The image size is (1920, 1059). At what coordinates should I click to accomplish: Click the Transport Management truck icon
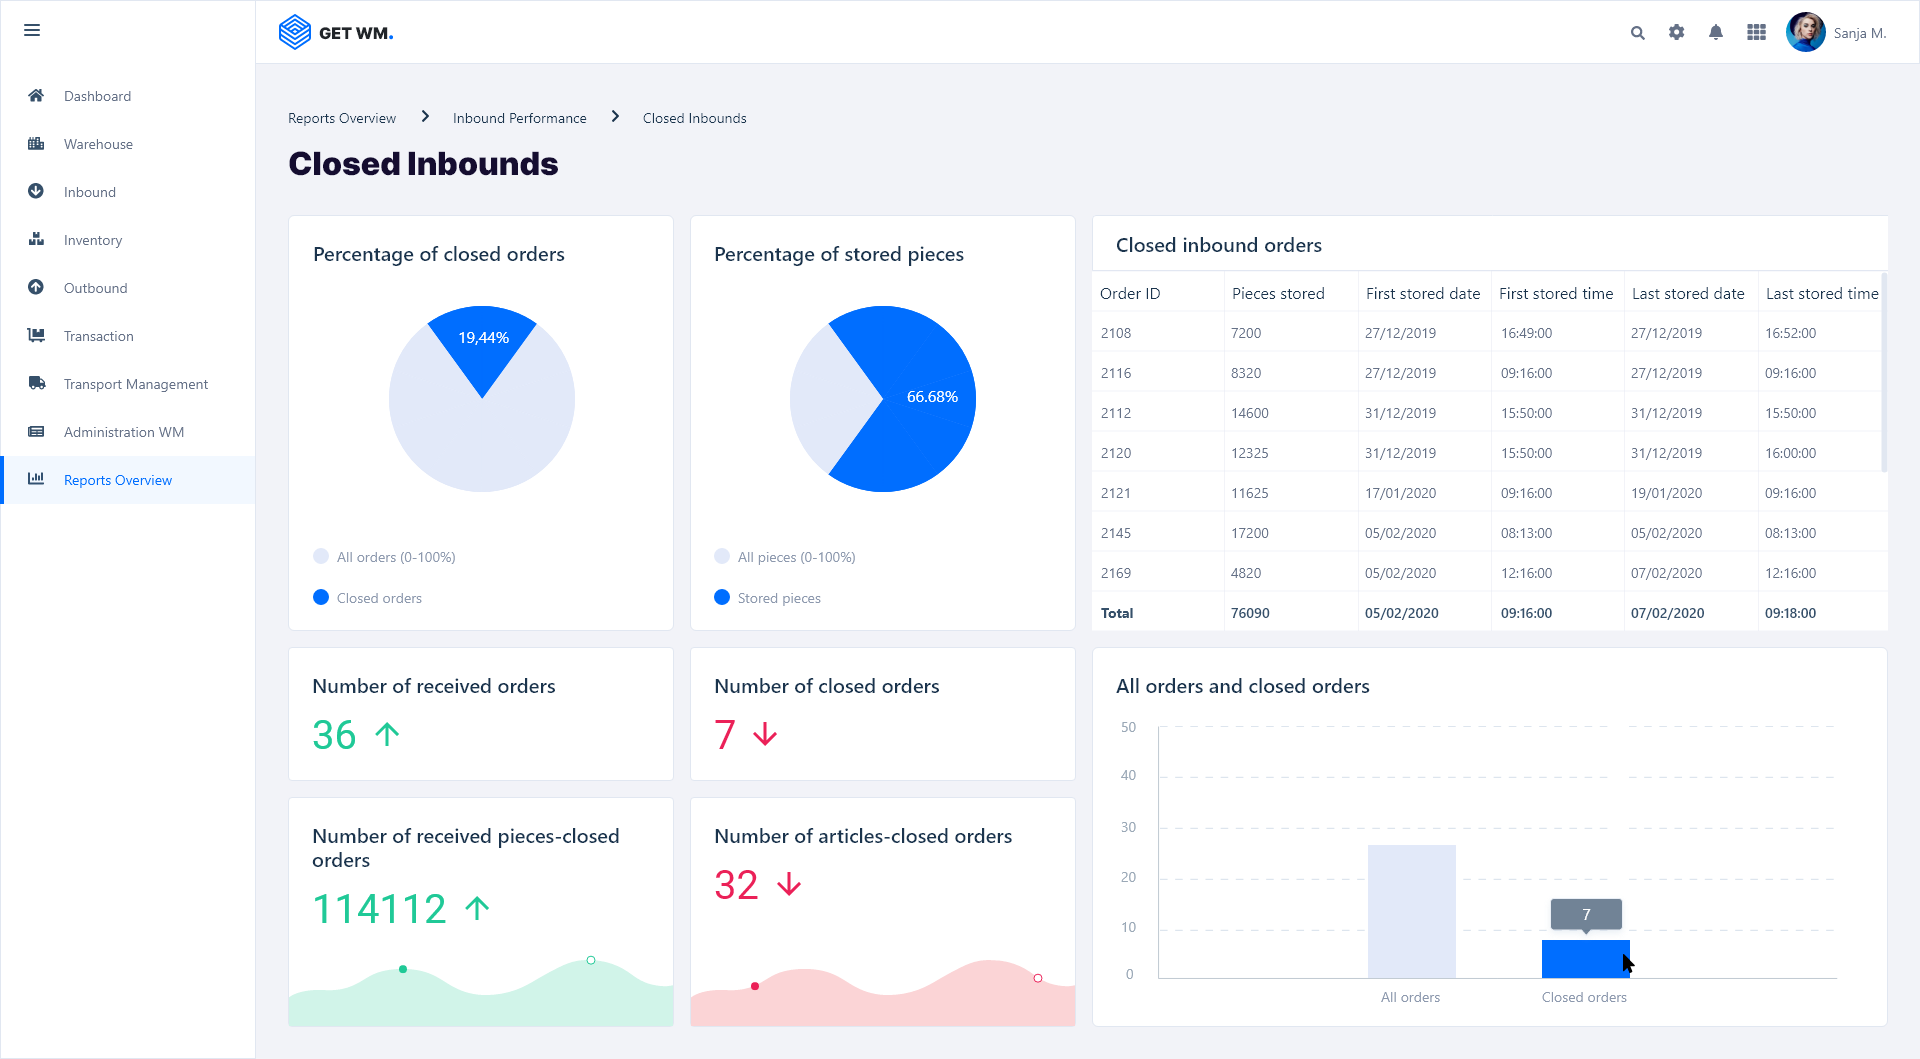pyautogui.click(x=36, y=383)
